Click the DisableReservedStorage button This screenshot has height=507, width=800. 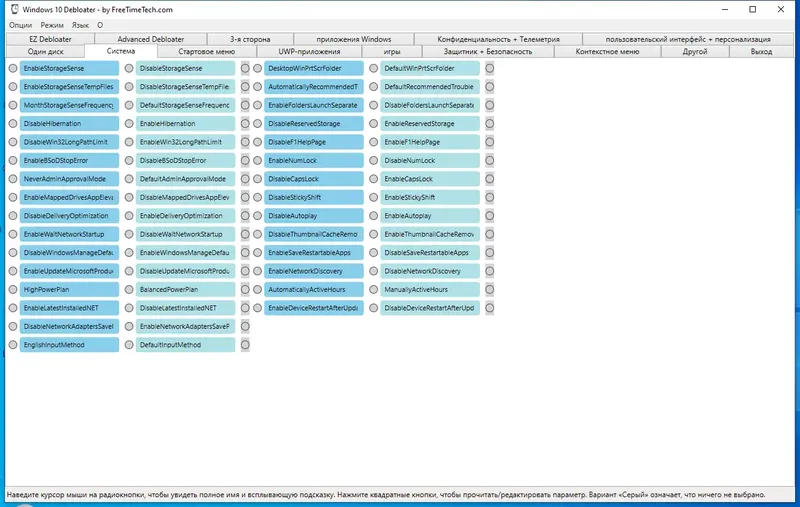click(x=314, y=123)
